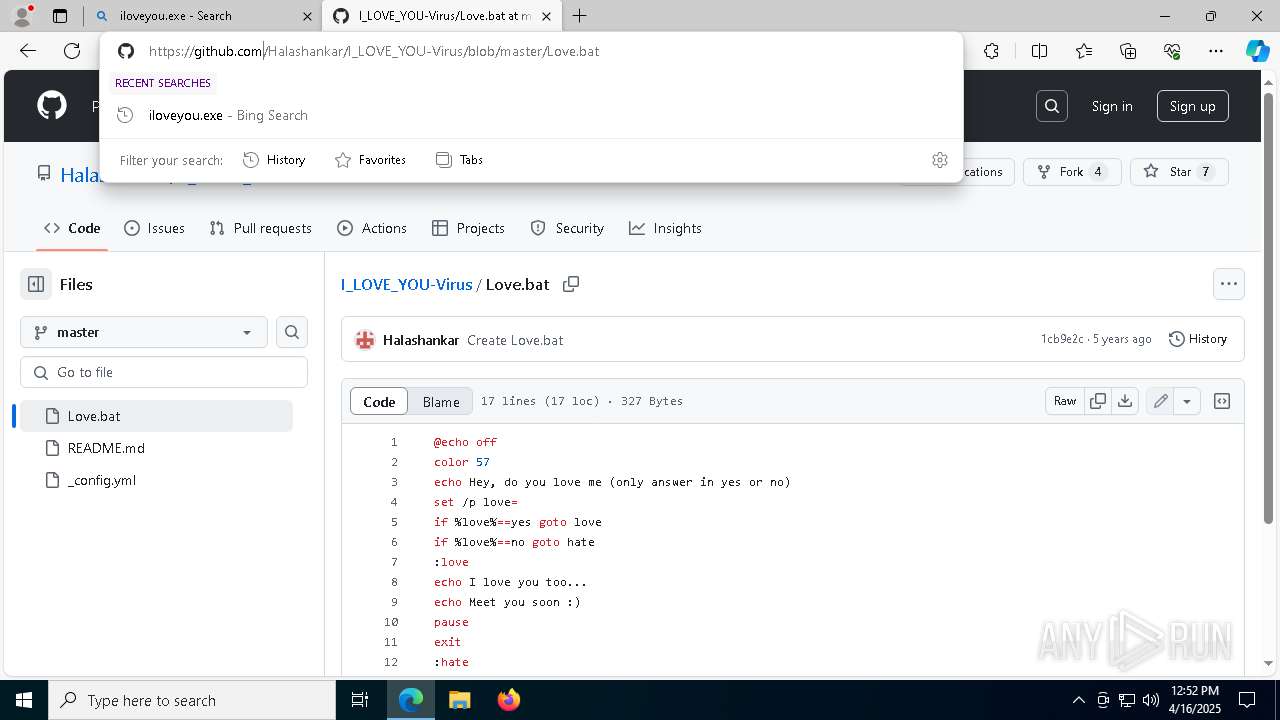Select _config.yml in the file tree
Viewport: 1280px width, 720px height.
pyautogui.click(x=154, y=480)
